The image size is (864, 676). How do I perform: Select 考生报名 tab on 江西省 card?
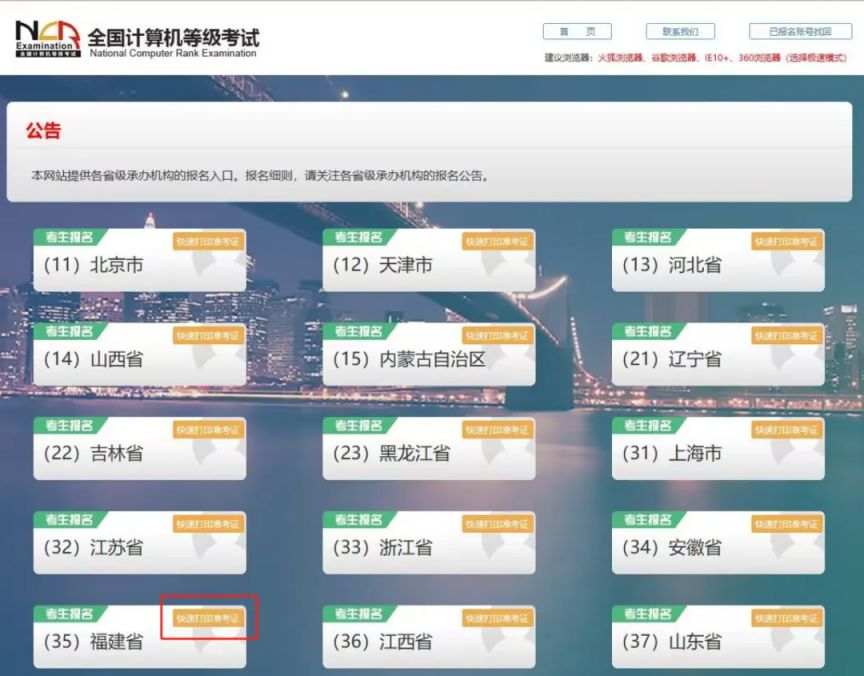coord(358,614)
